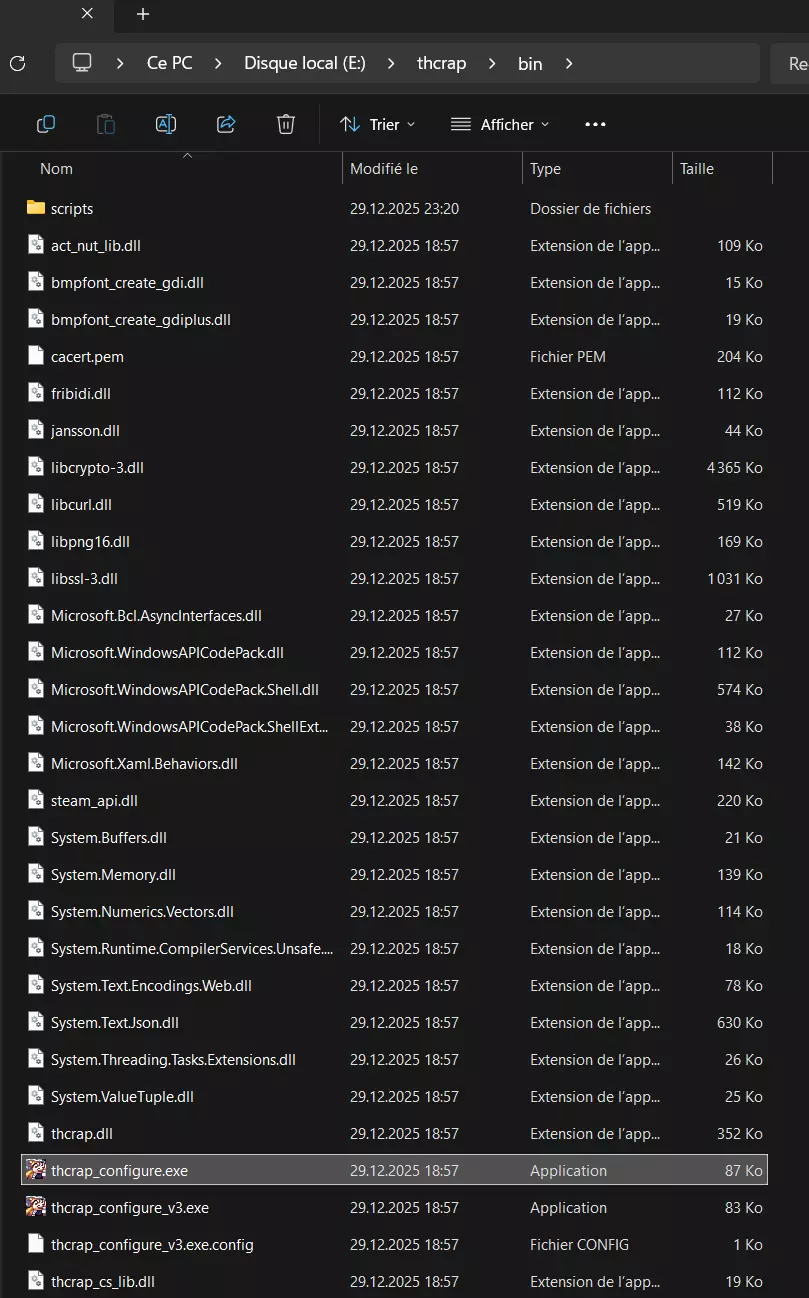Click the refresh icon beside address bar
The width and height of the screenshot is (809, 1298).
[x=17, y=63]
